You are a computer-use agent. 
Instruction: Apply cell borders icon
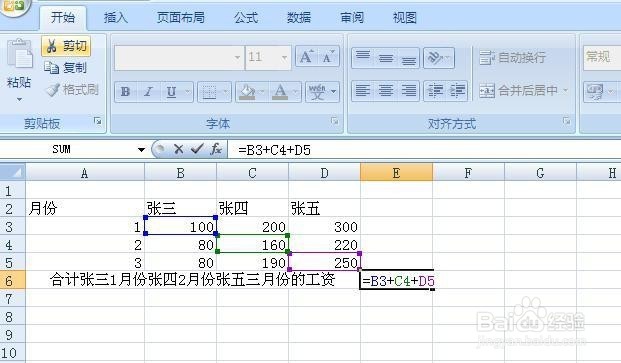pyautogui.click(x=209, y=92)
